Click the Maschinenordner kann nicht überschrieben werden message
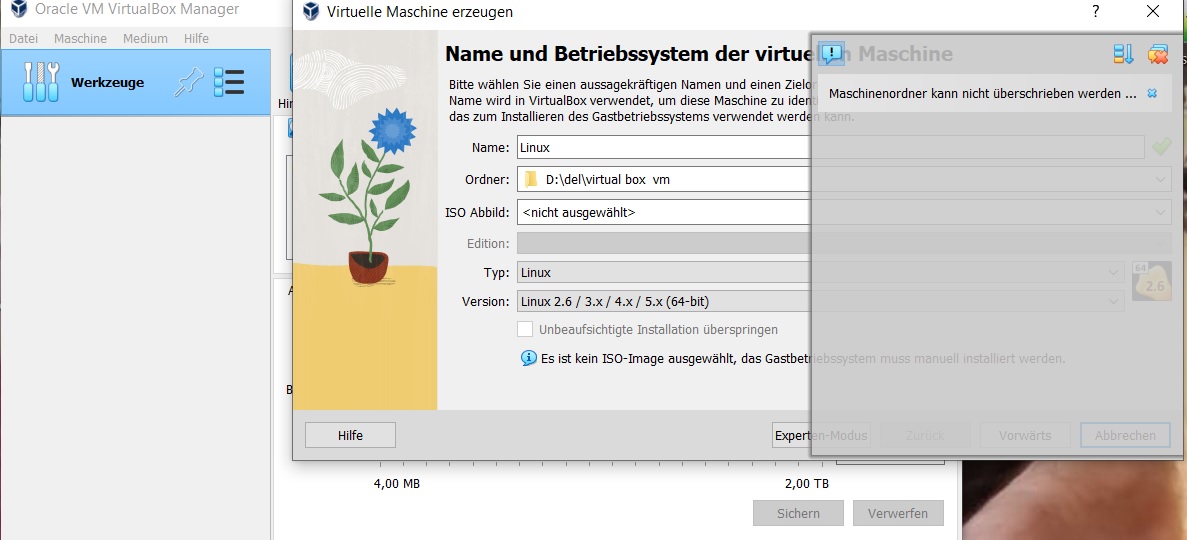This screenshot has width=1187, height=540. tap(983, 94)
